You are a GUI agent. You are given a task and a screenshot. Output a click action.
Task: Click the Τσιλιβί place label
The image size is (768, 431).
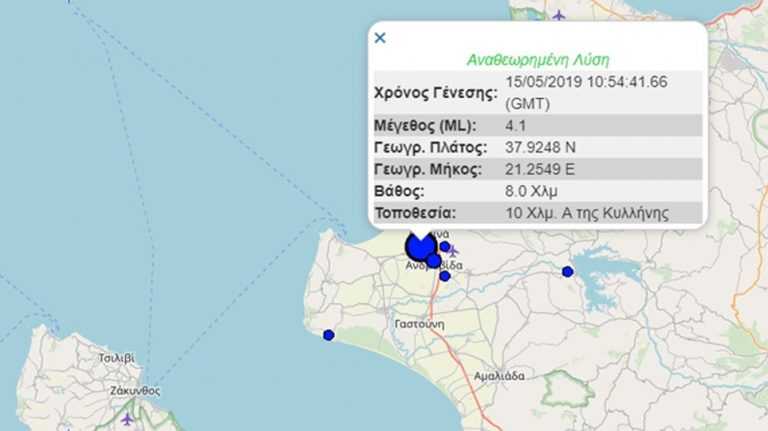(116, 357)
